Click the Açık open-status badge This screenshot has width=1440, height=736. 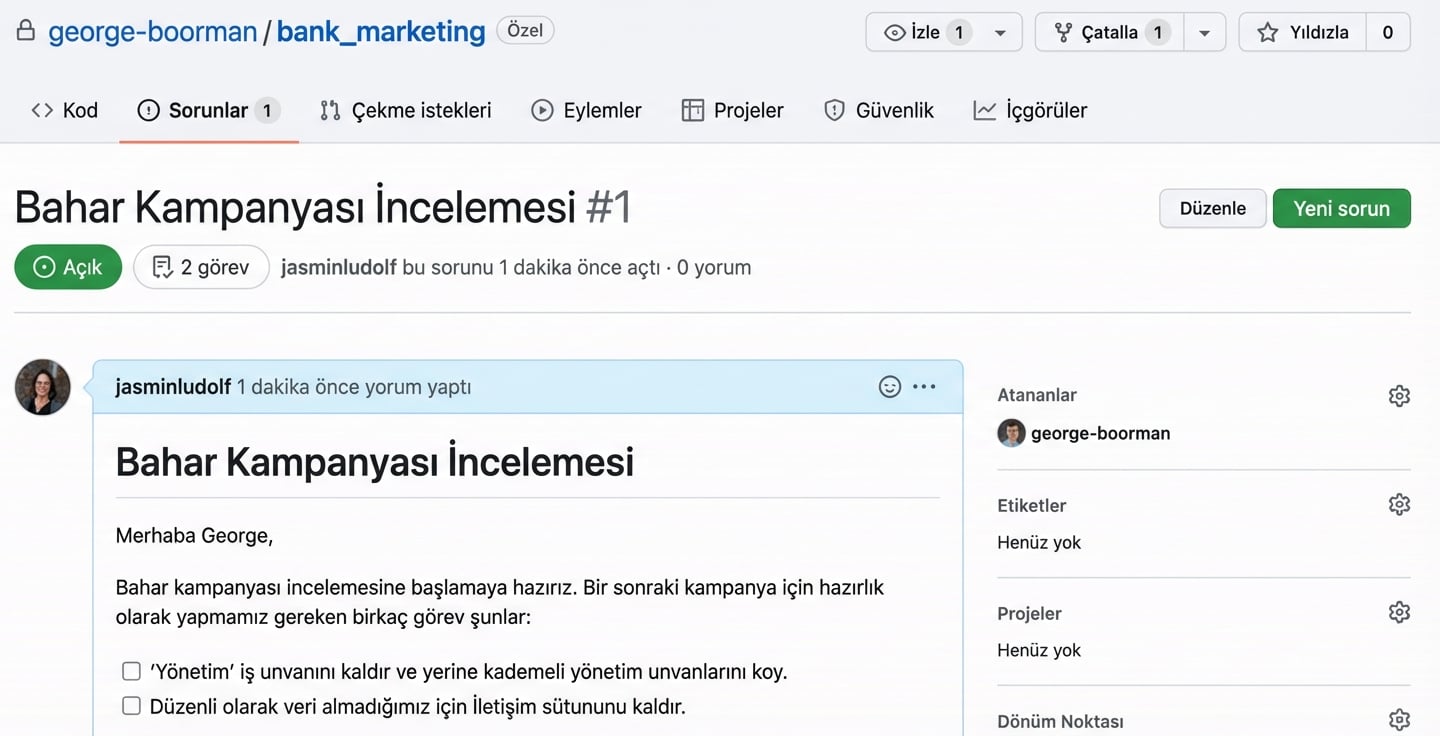pyautogui.click(x=67, y=266)
